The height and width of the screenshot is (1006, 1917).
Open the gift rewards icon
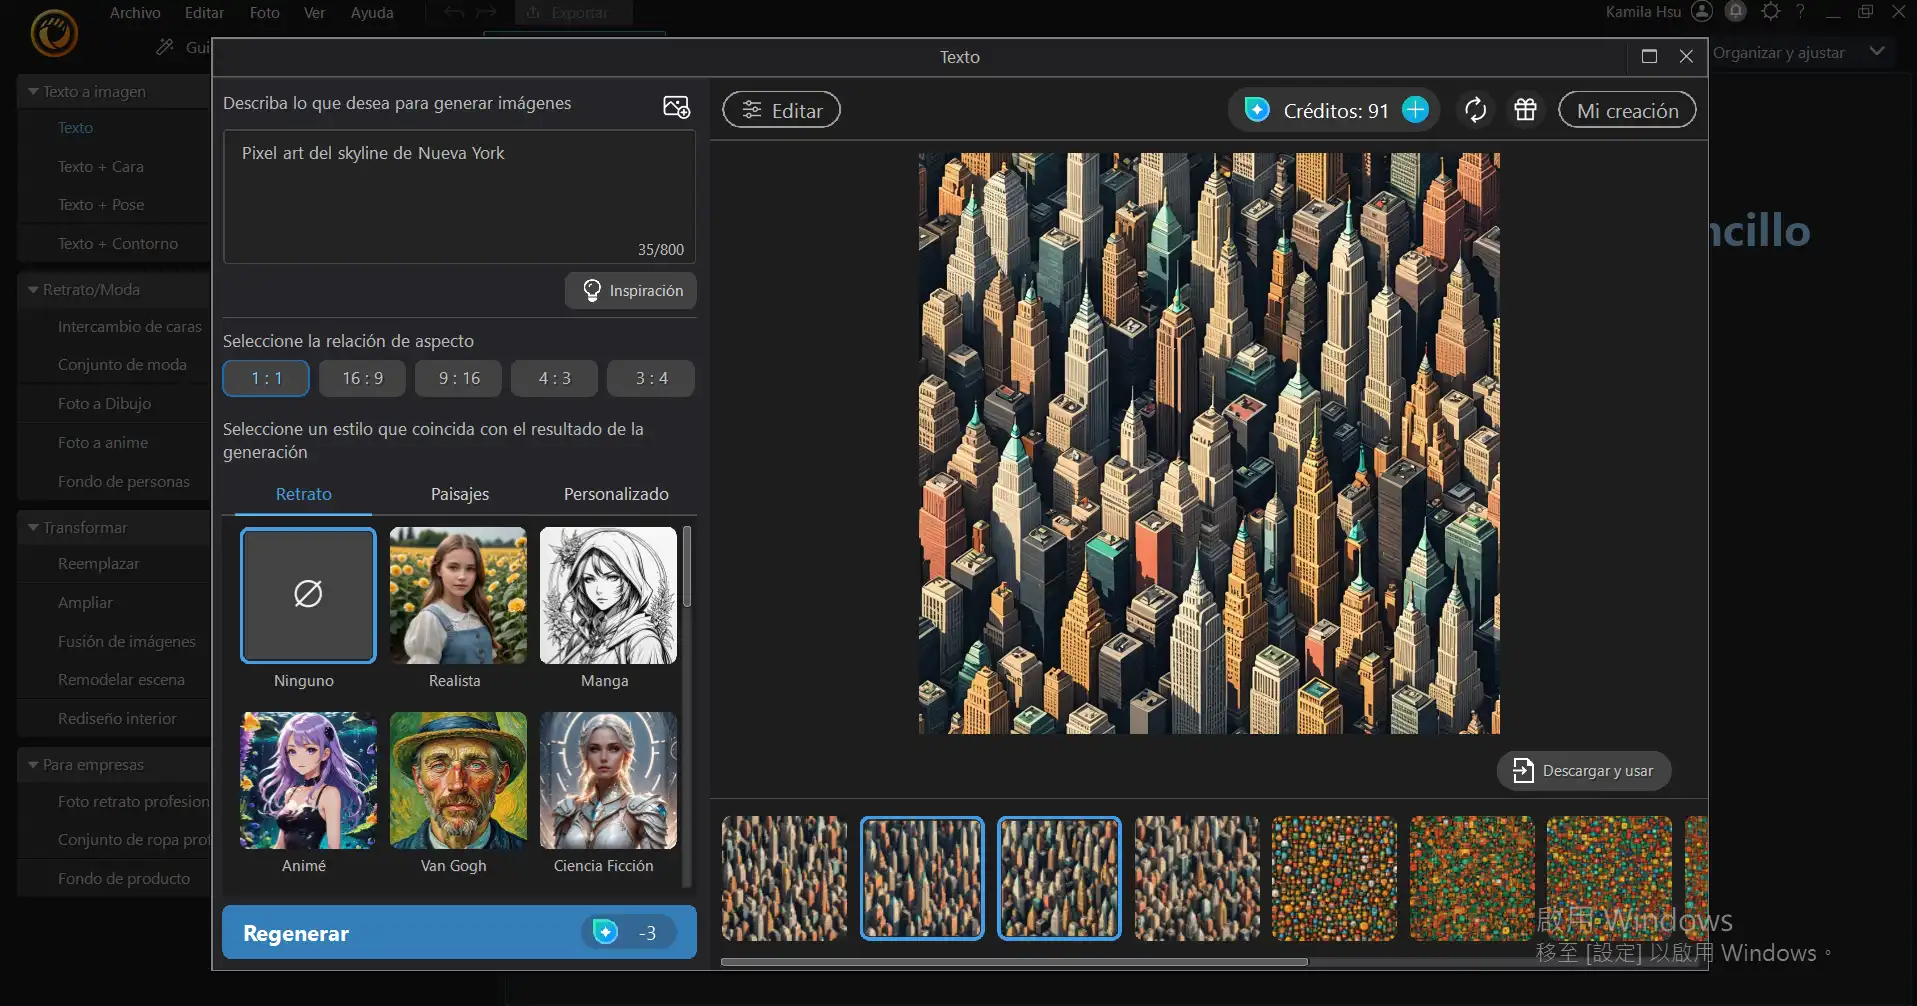[x=1525, y=110]
